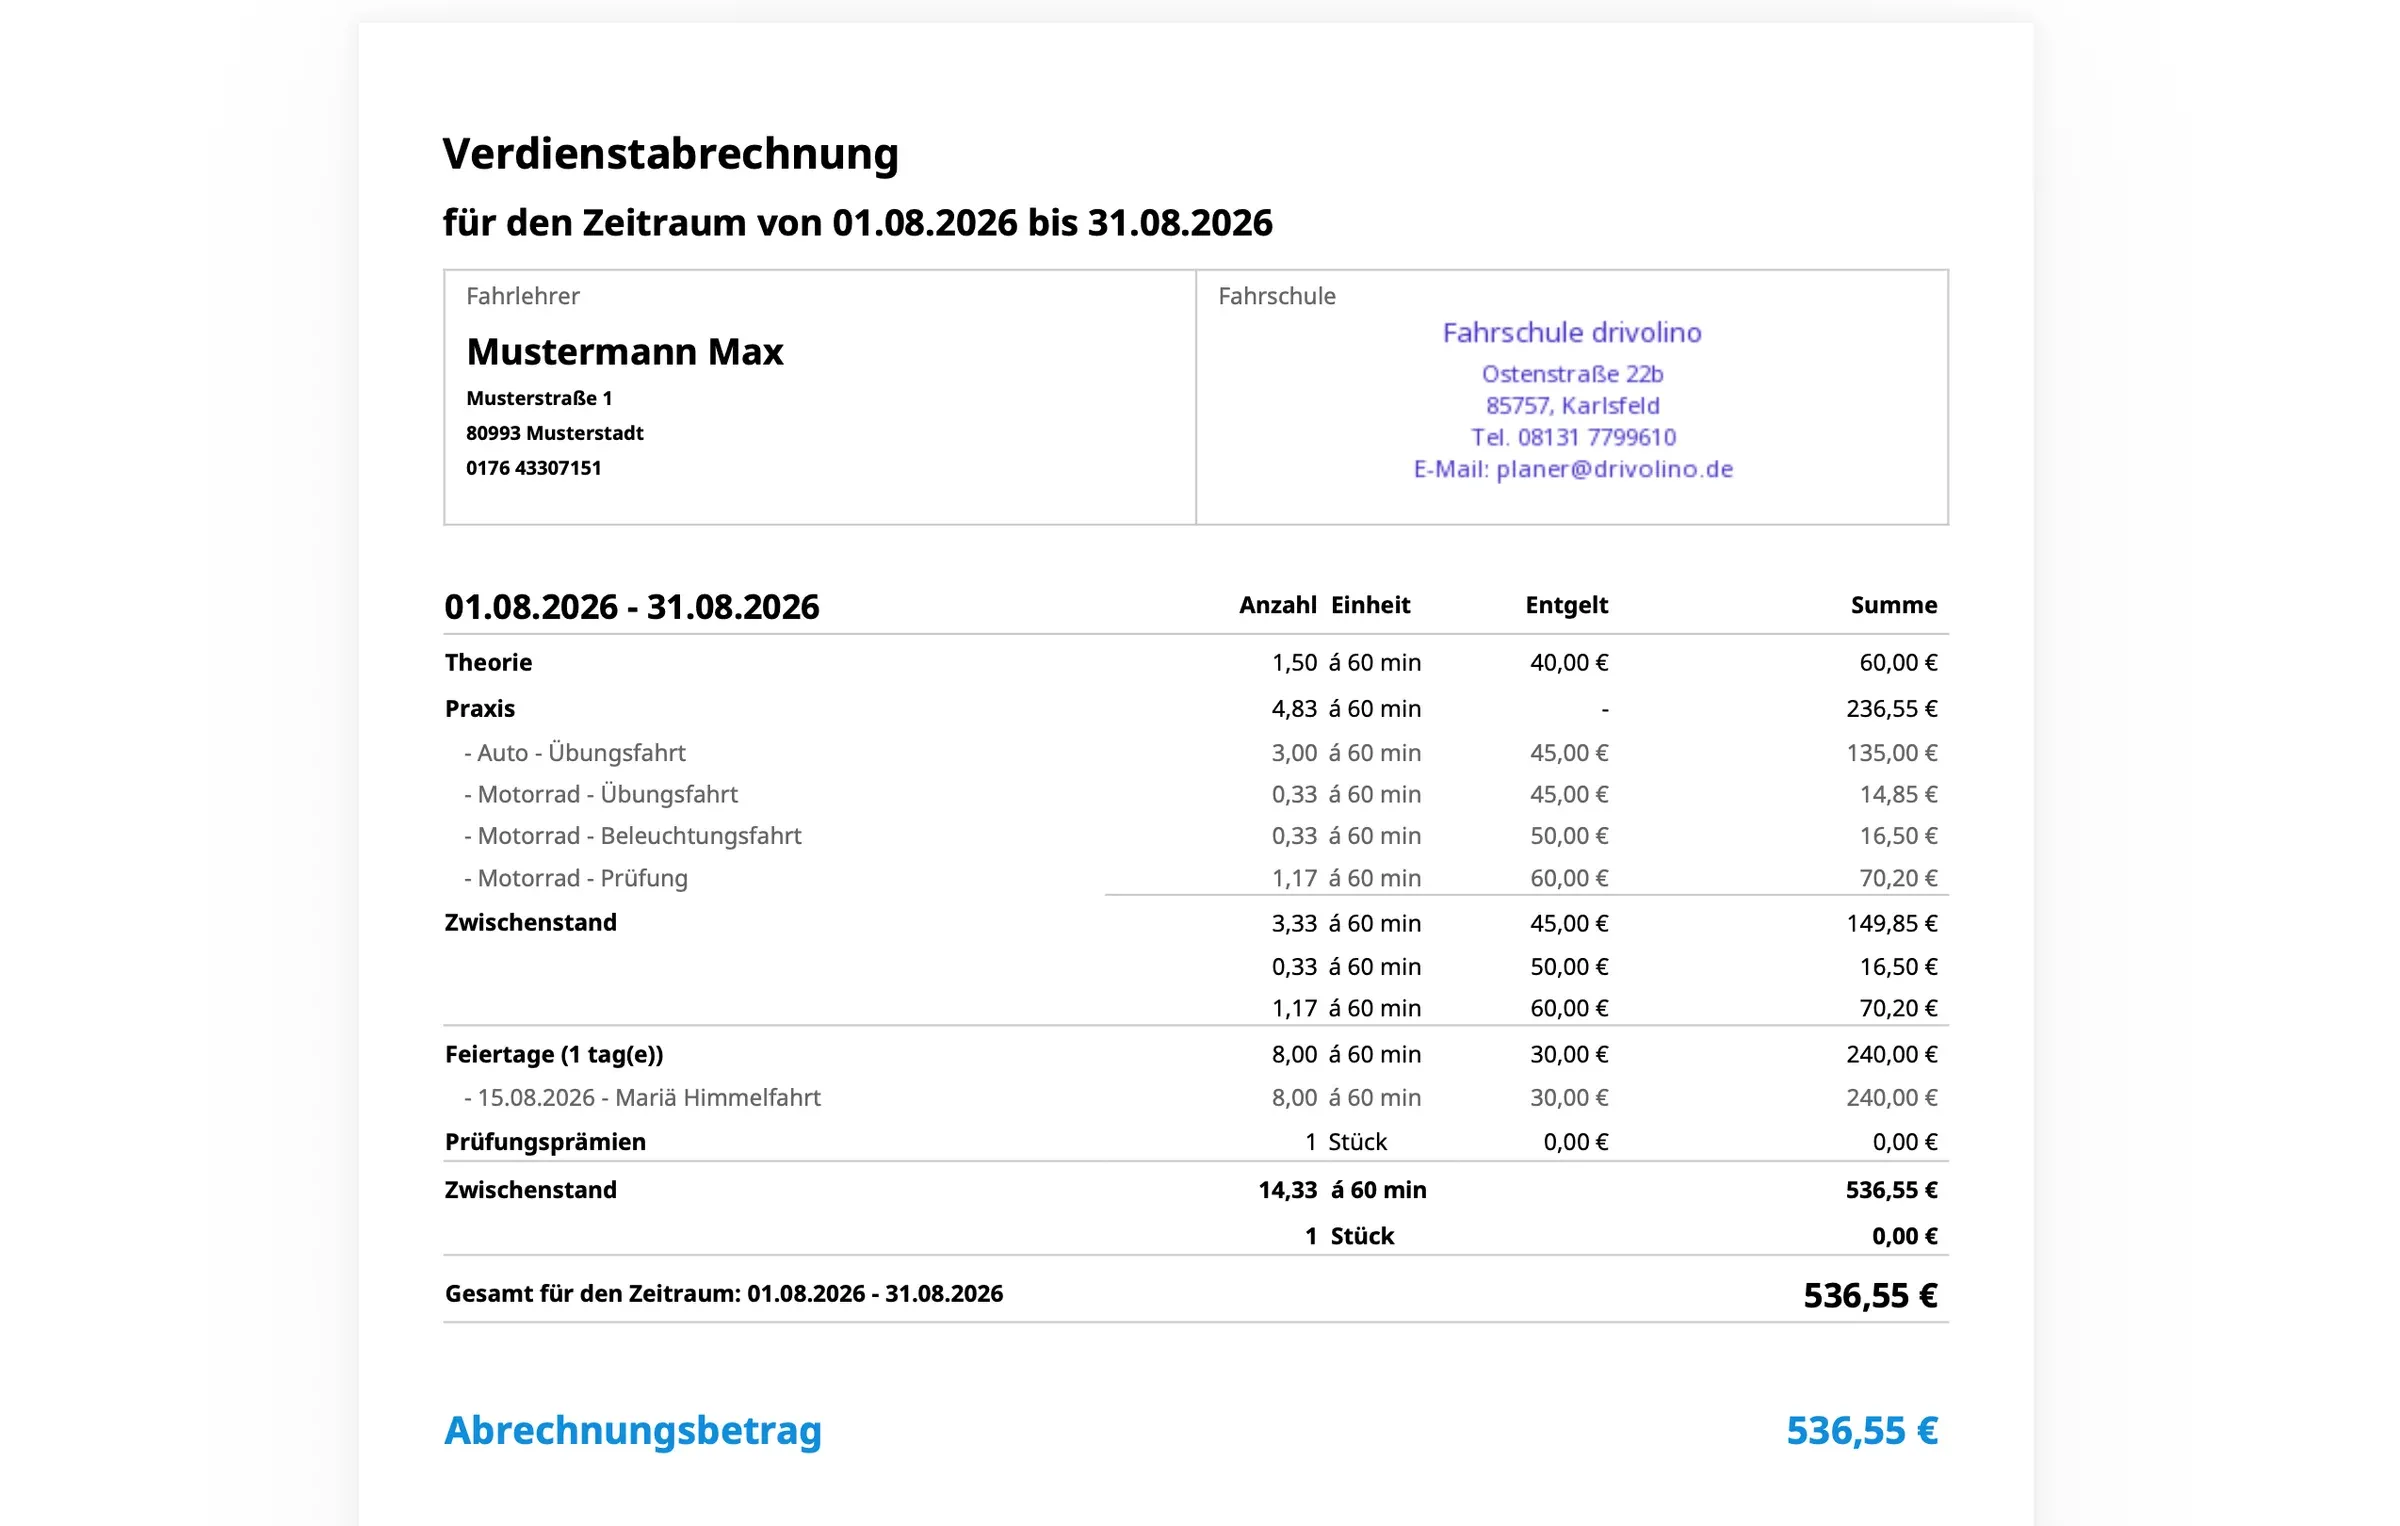Click the Motorrad - Beleuchtungsfahrt row
The height and width of the screenshot is (1526, 2400).
coord(1196,836)
